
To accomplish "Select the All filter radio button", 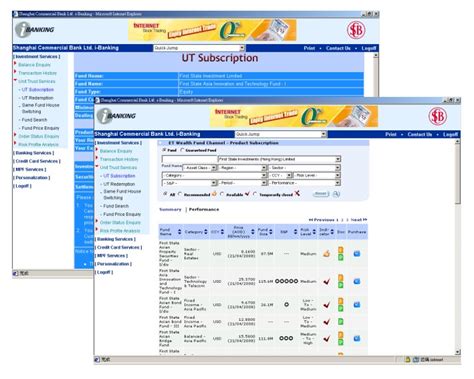I will [165, 194].
